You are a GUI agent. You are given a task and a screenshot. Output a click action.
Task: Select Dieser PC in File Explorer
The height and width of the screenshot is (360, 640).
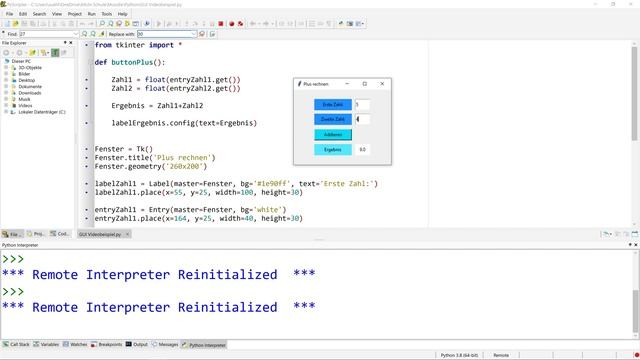coord(21,61)
